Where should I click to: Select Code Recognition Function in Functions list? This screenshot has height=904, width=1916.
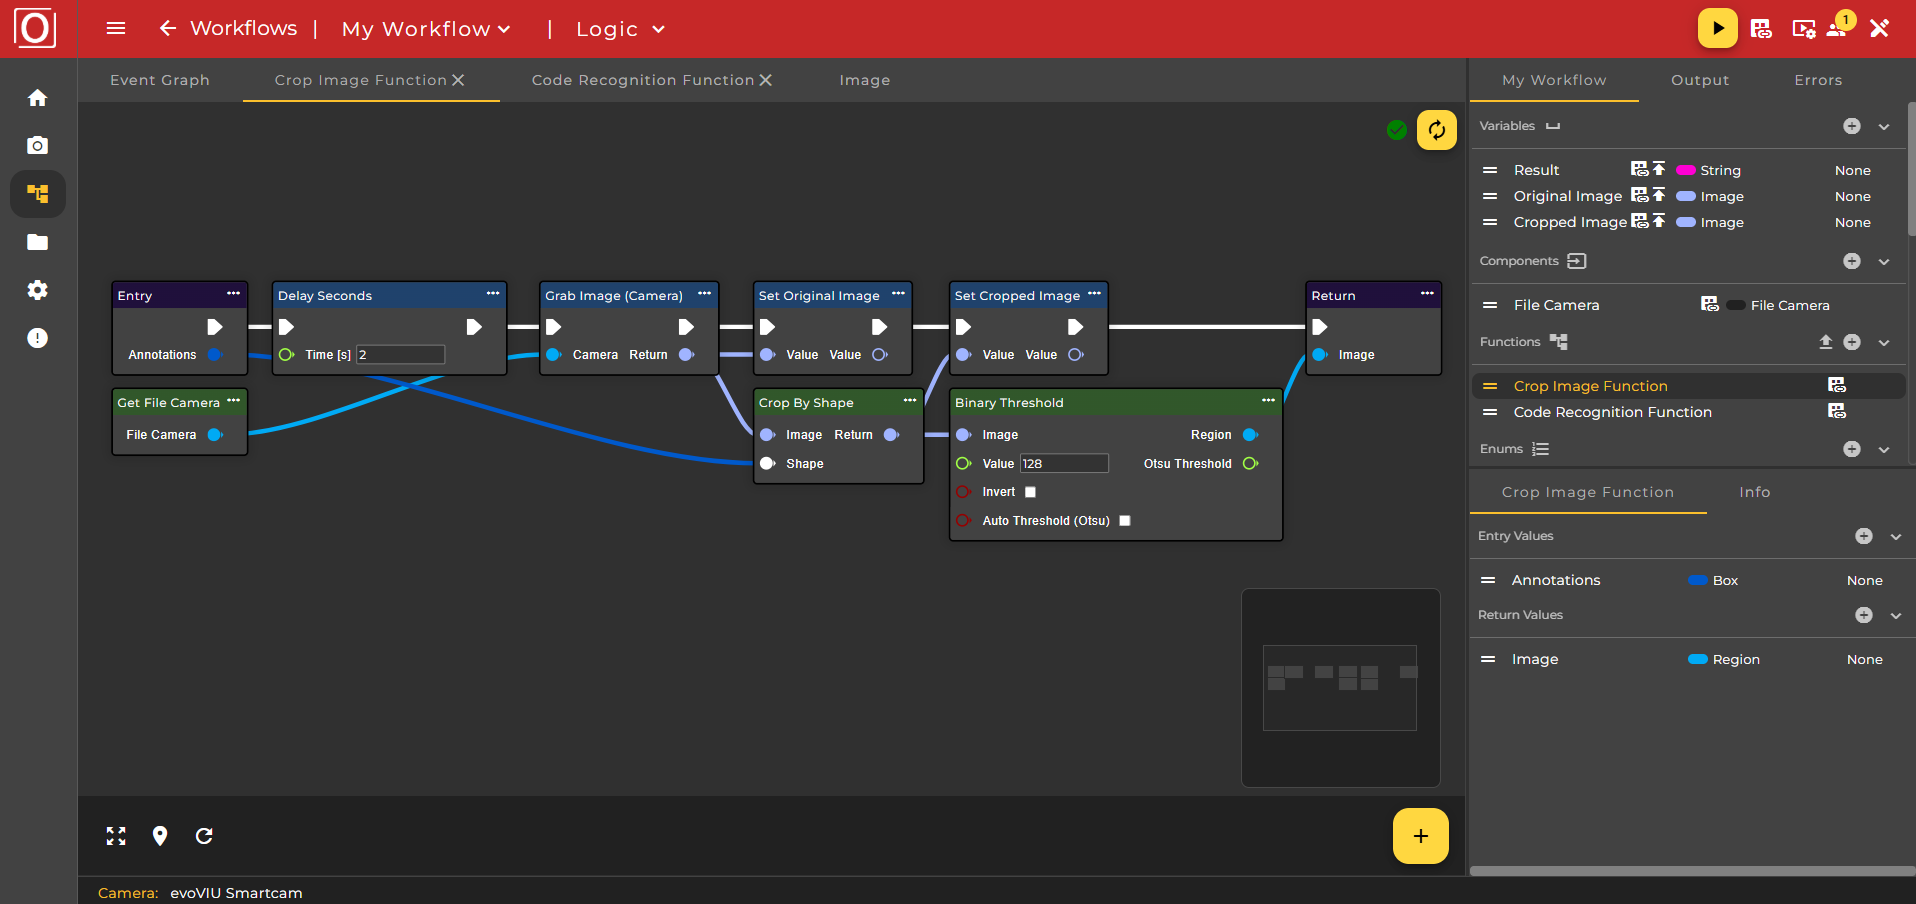(x=1612, y=412)
